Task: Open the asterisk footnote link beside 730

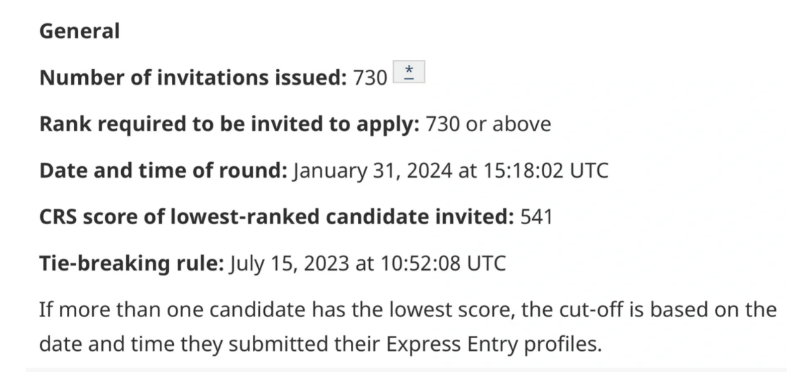Action: pyautogui.click(x=409, y=72)
